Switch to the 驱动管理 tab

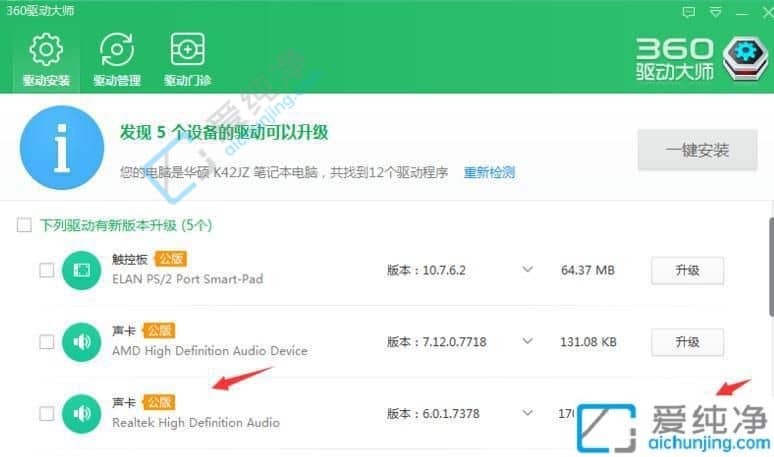pyautogui.click(x=117, y=59)
